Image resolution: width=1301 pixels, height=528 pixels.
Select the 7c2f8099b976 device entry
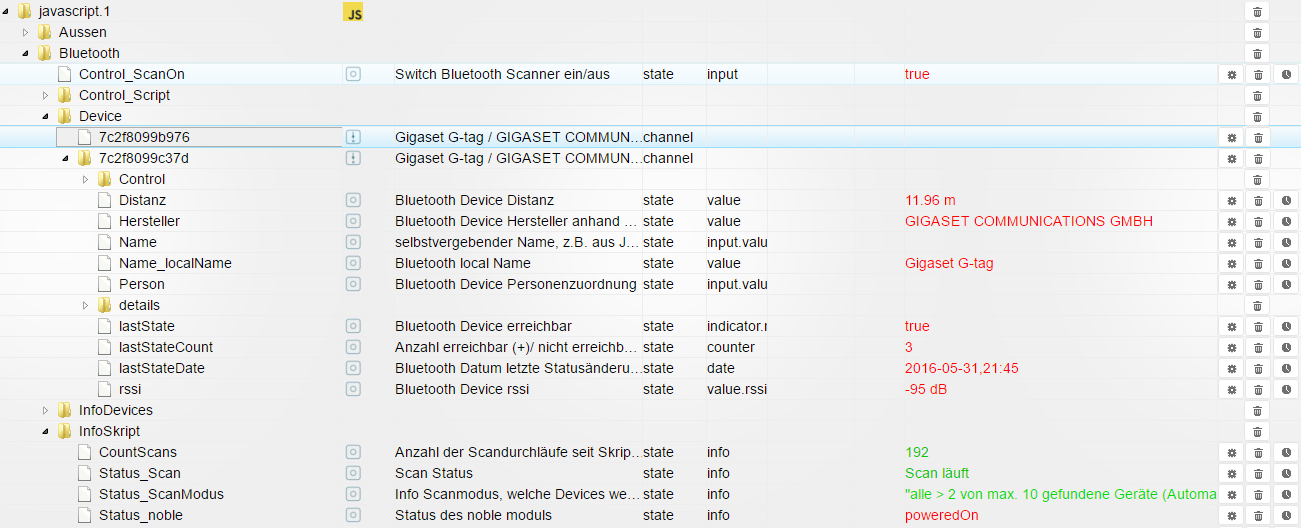[144, 137]
